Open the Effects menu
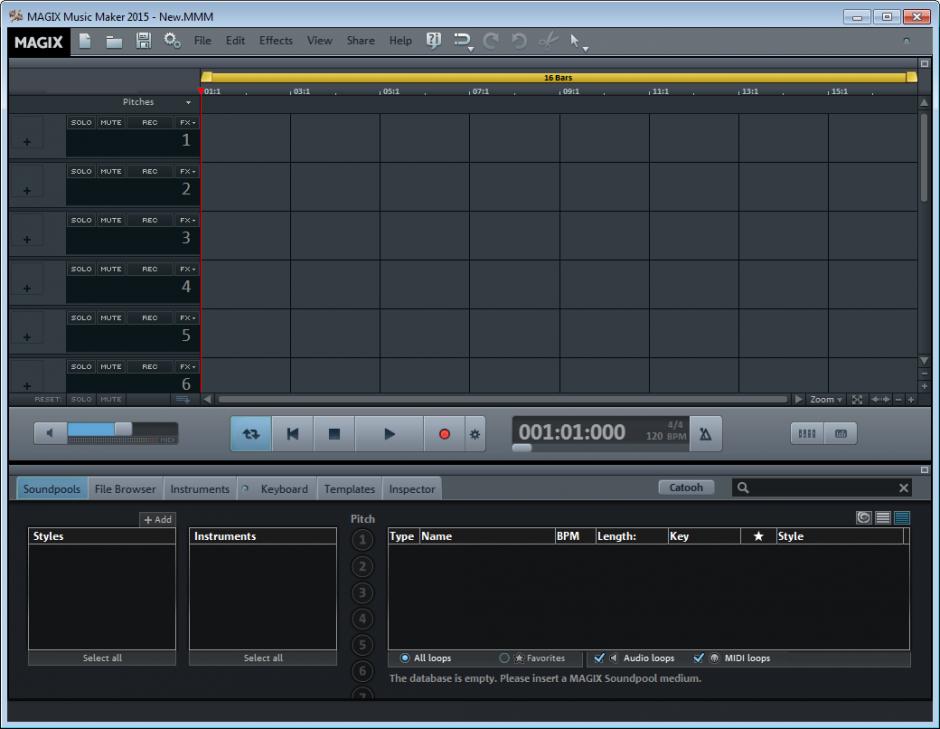 coord(276,41)
